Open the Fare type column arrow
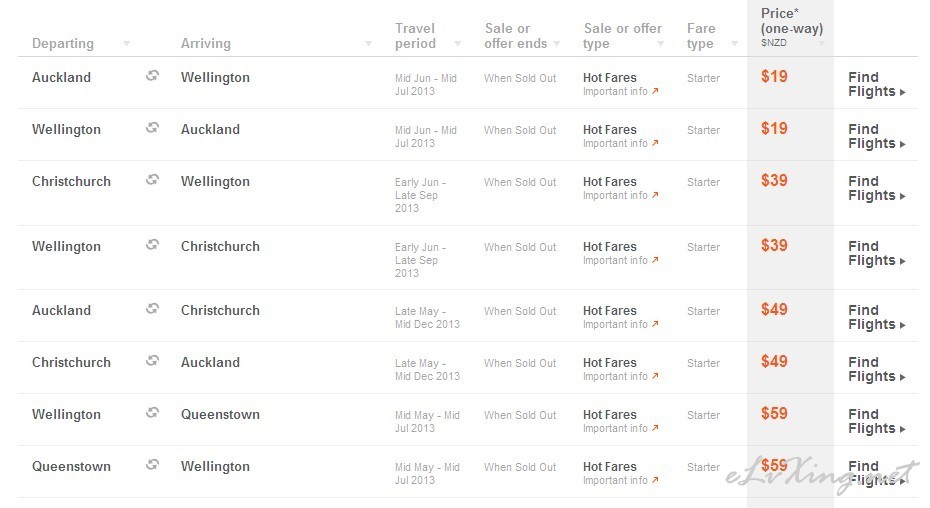The image size is (930, 508). (x=734, y=44)
